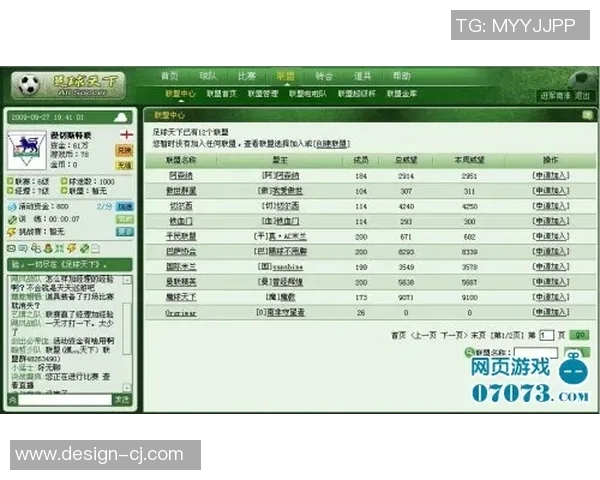Click 申请加入 in the 国际米兰 row
The height and width of the screenshot is (480, 600).
pos(551,266)
